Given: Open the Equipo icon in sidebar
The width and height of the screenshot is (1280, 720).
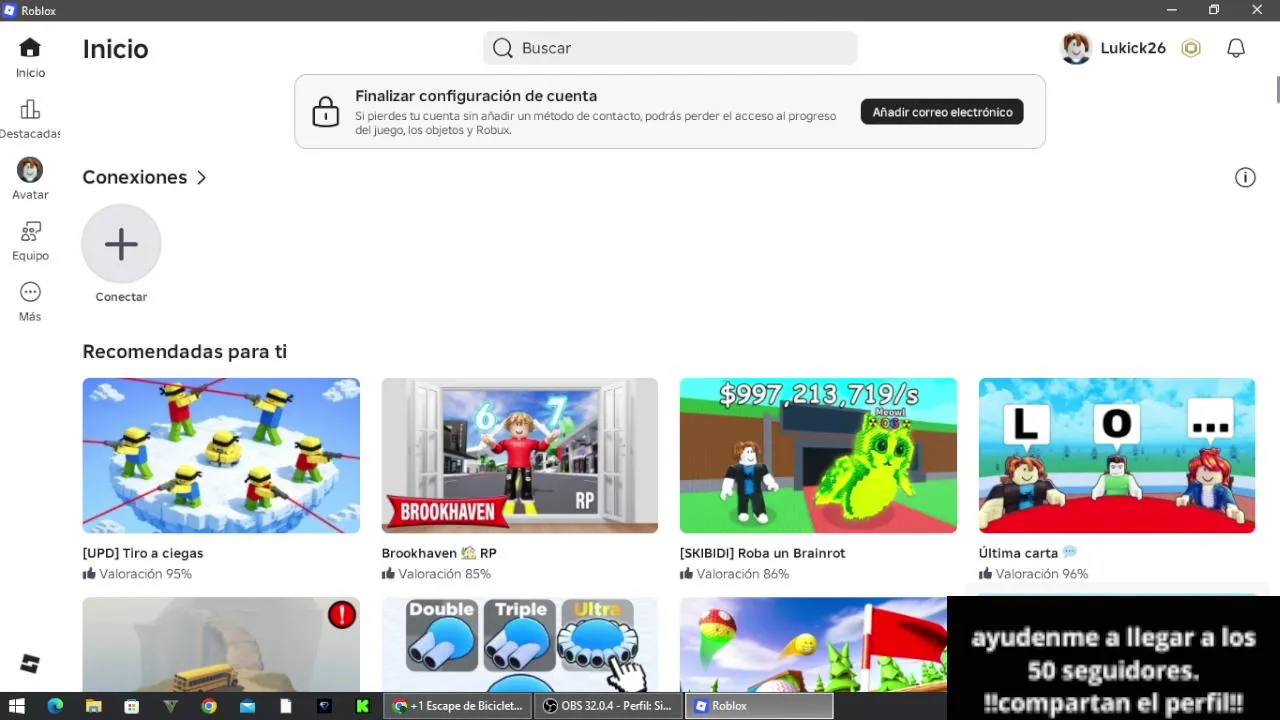Looking at the screenshot, I should click(x=30, y=231).
